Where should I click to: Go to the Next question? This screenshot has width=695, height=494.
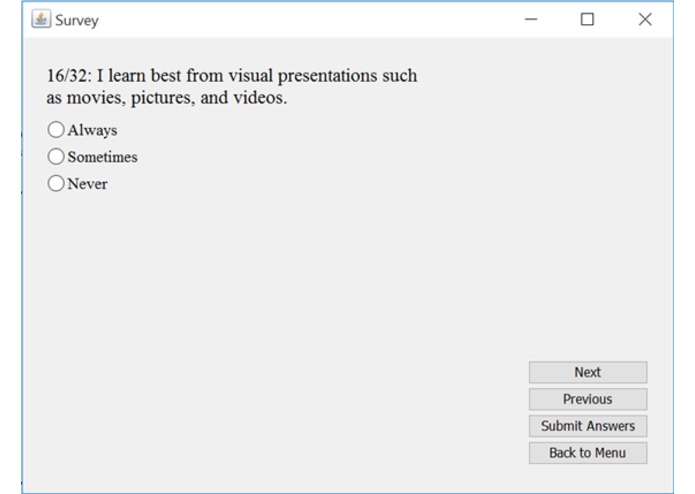coord(588,372)
